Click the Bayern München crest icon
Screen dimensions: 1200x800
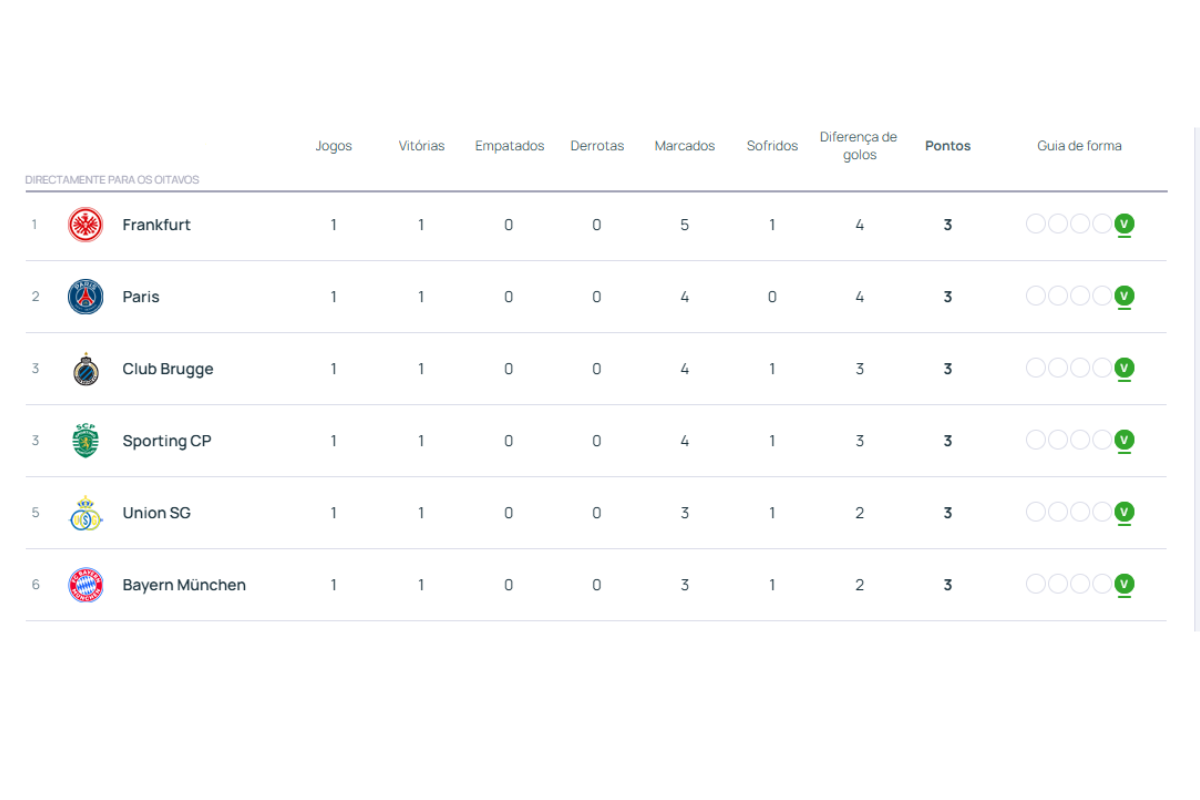point(85,585)
